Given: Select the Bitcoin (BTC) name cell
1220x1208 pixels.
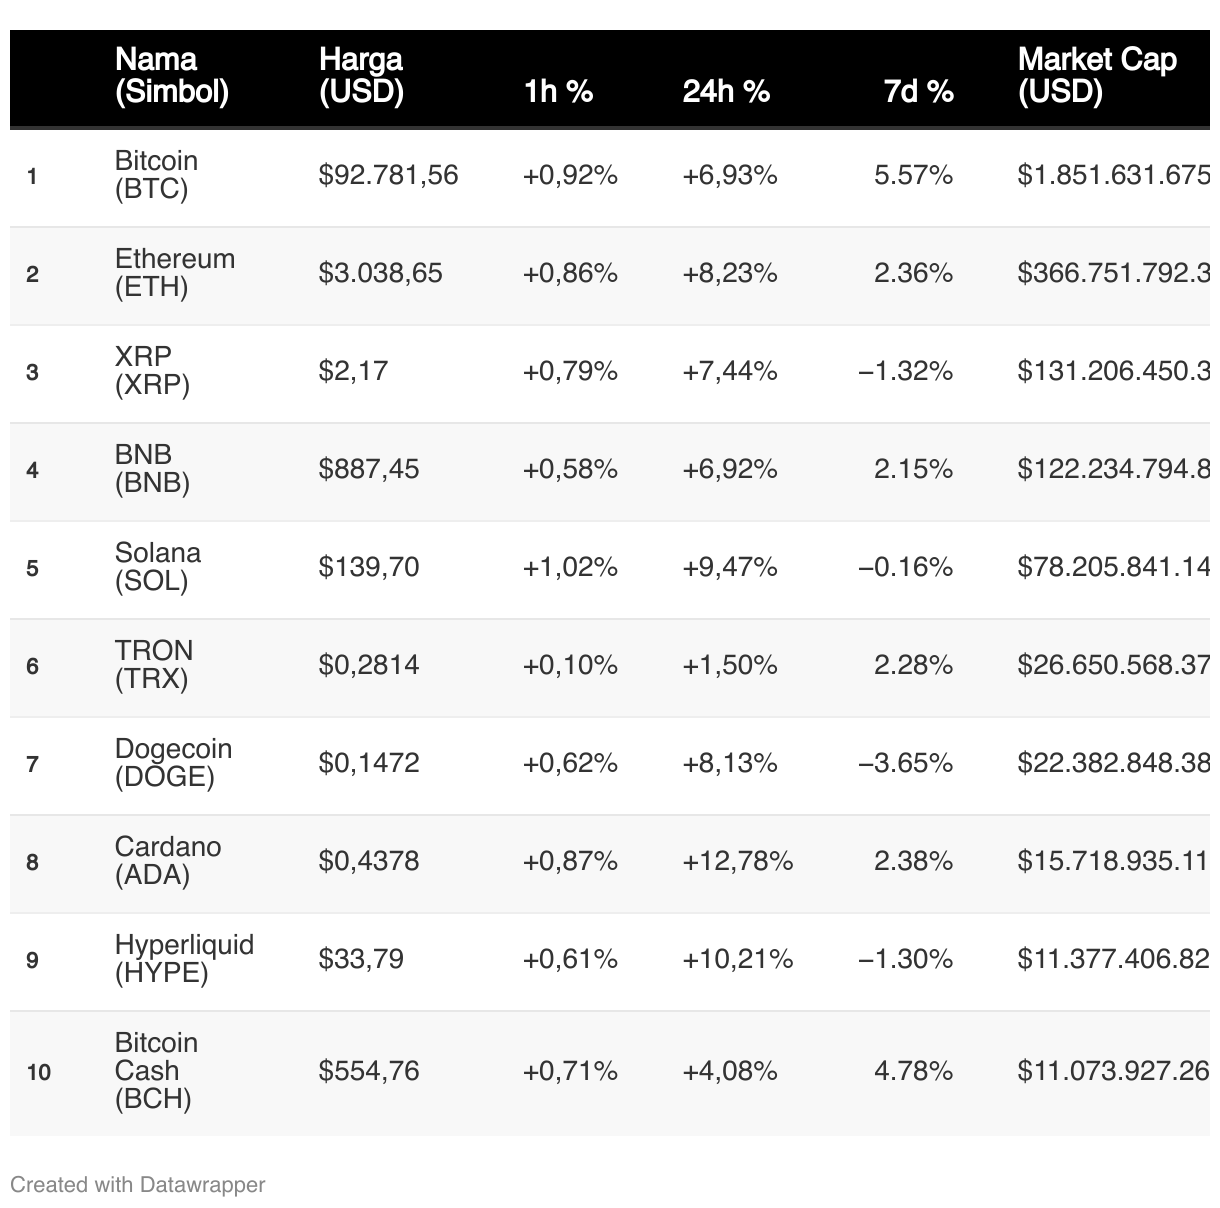Looking at the screenshot, I should tap(156, 175).
